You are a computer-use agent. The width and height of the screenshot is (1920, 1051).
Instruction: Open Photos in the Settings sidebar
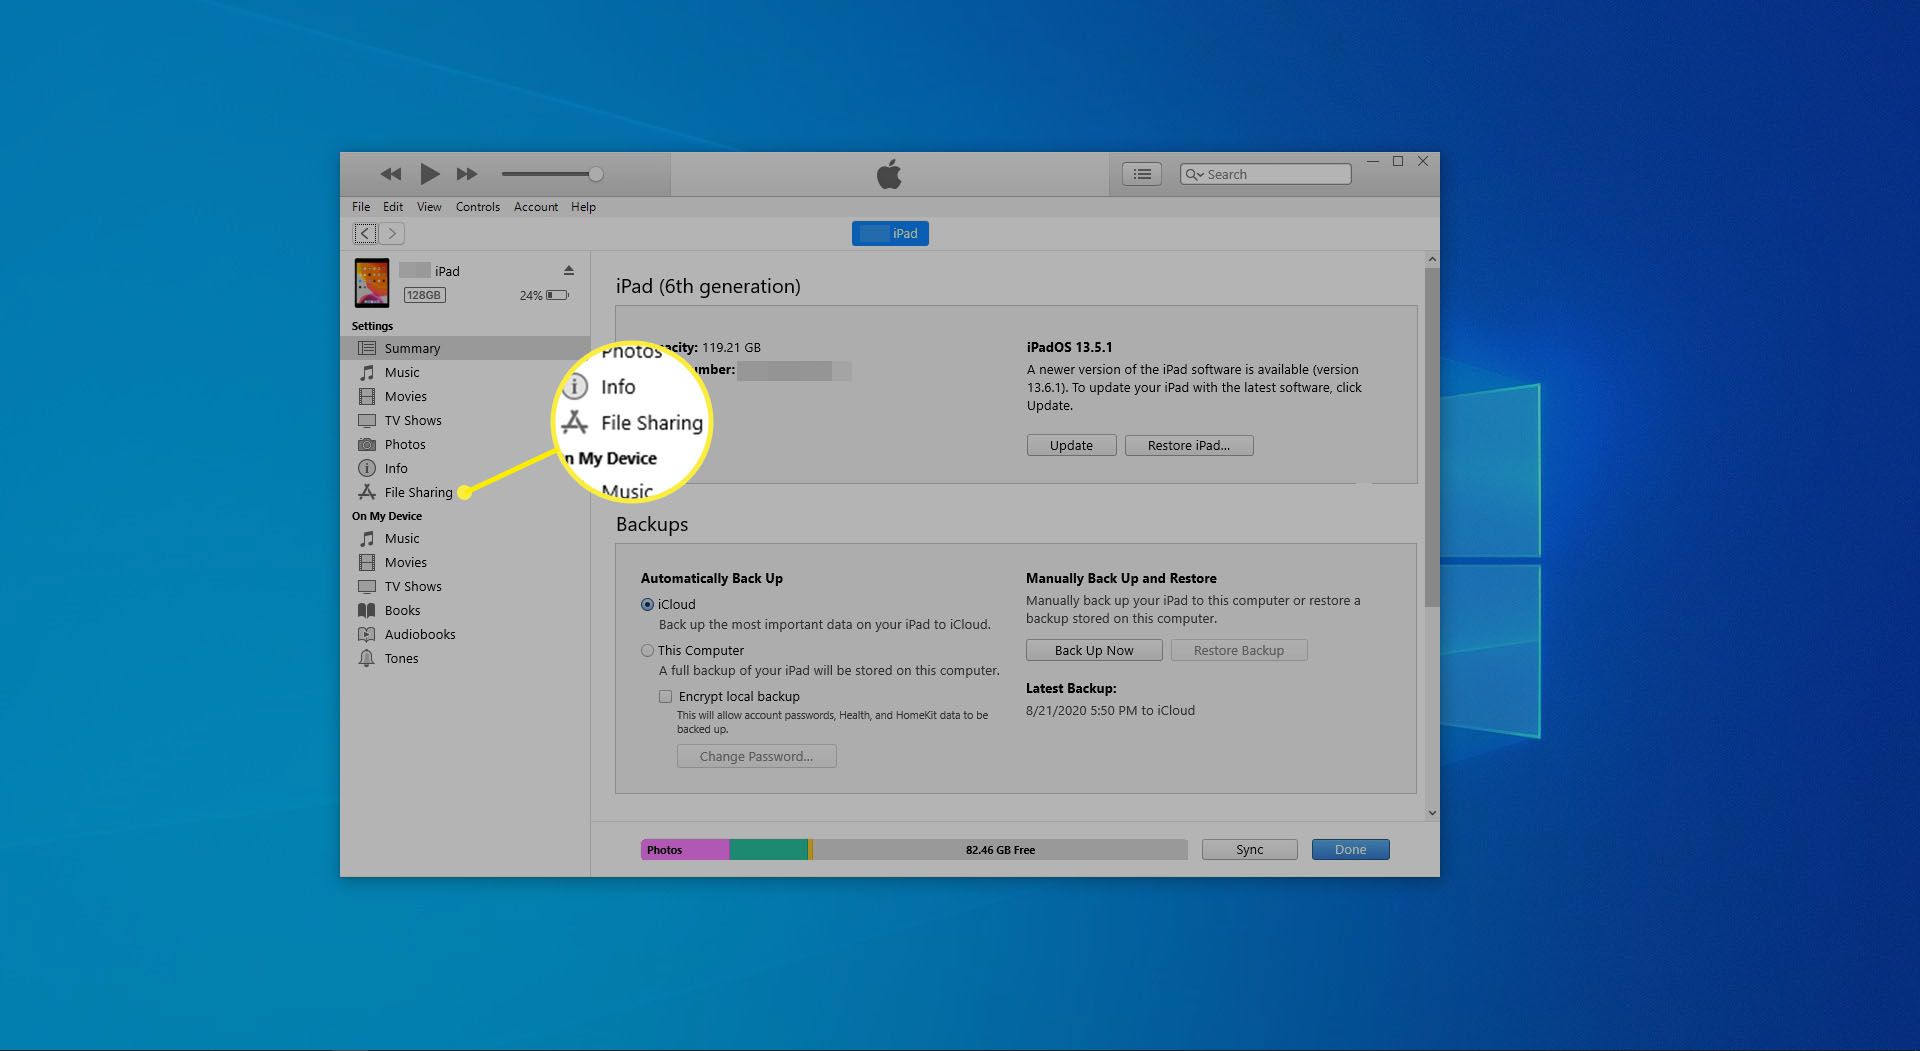point(465,444)
